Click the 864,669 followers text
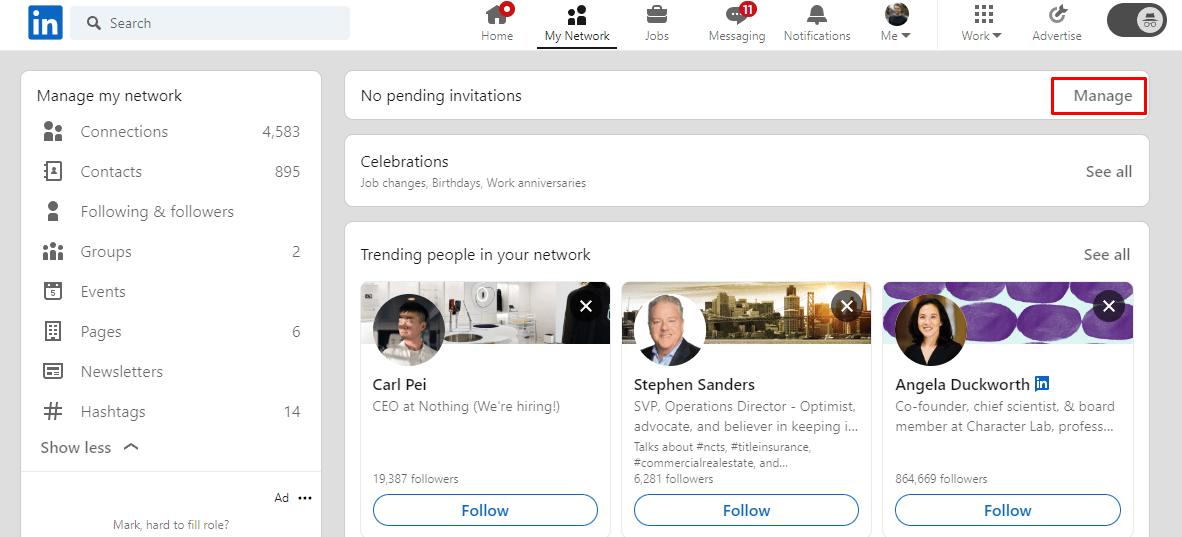1182x537 pixels. (x=941, y=479)
